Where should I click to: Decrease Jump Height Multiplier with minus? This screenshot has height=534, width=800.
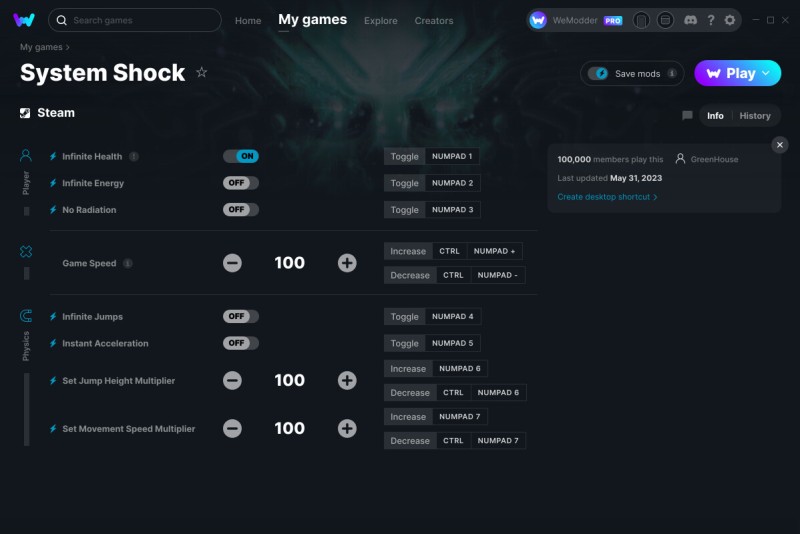232,380
